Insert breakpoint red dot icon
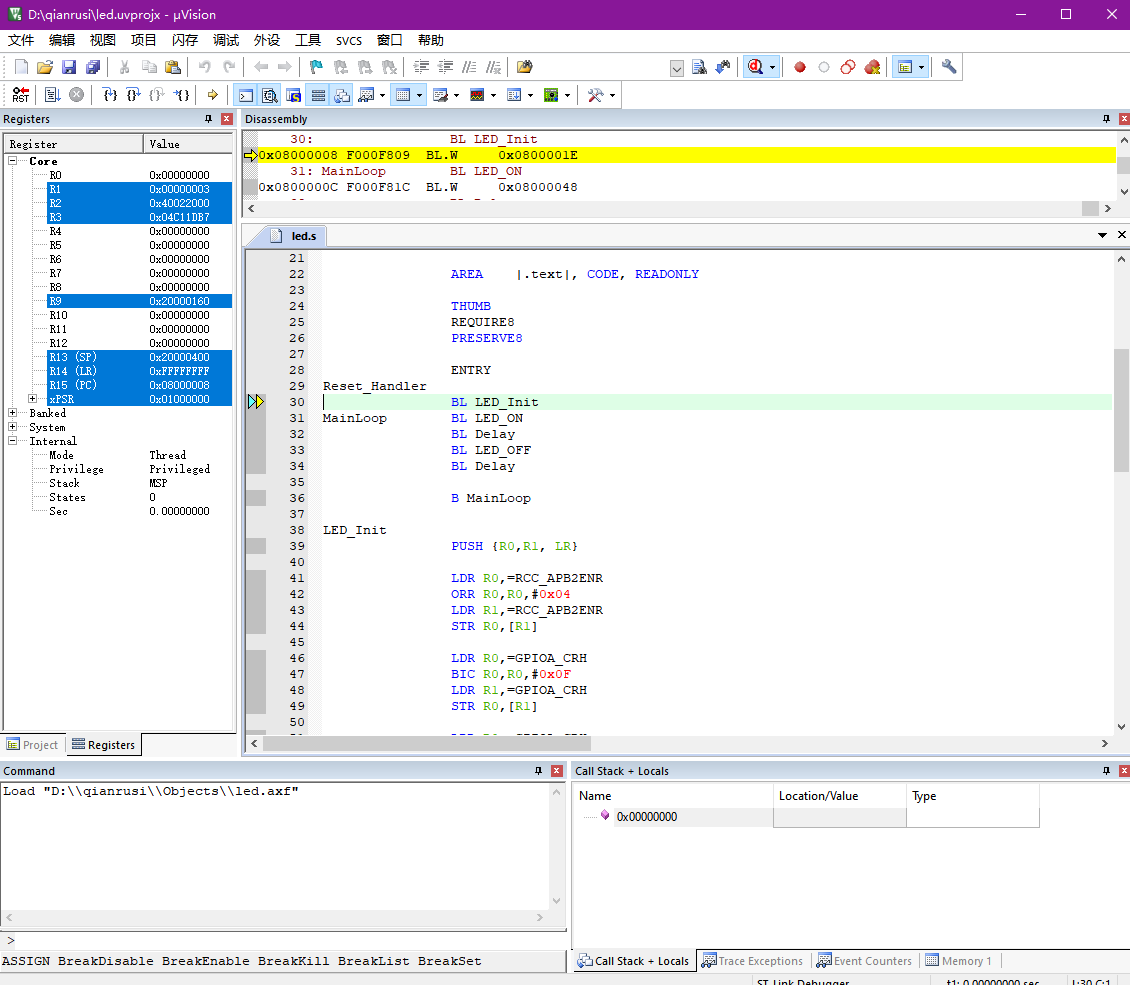Viewport: 1130px width, 985px height. [800, 67]
